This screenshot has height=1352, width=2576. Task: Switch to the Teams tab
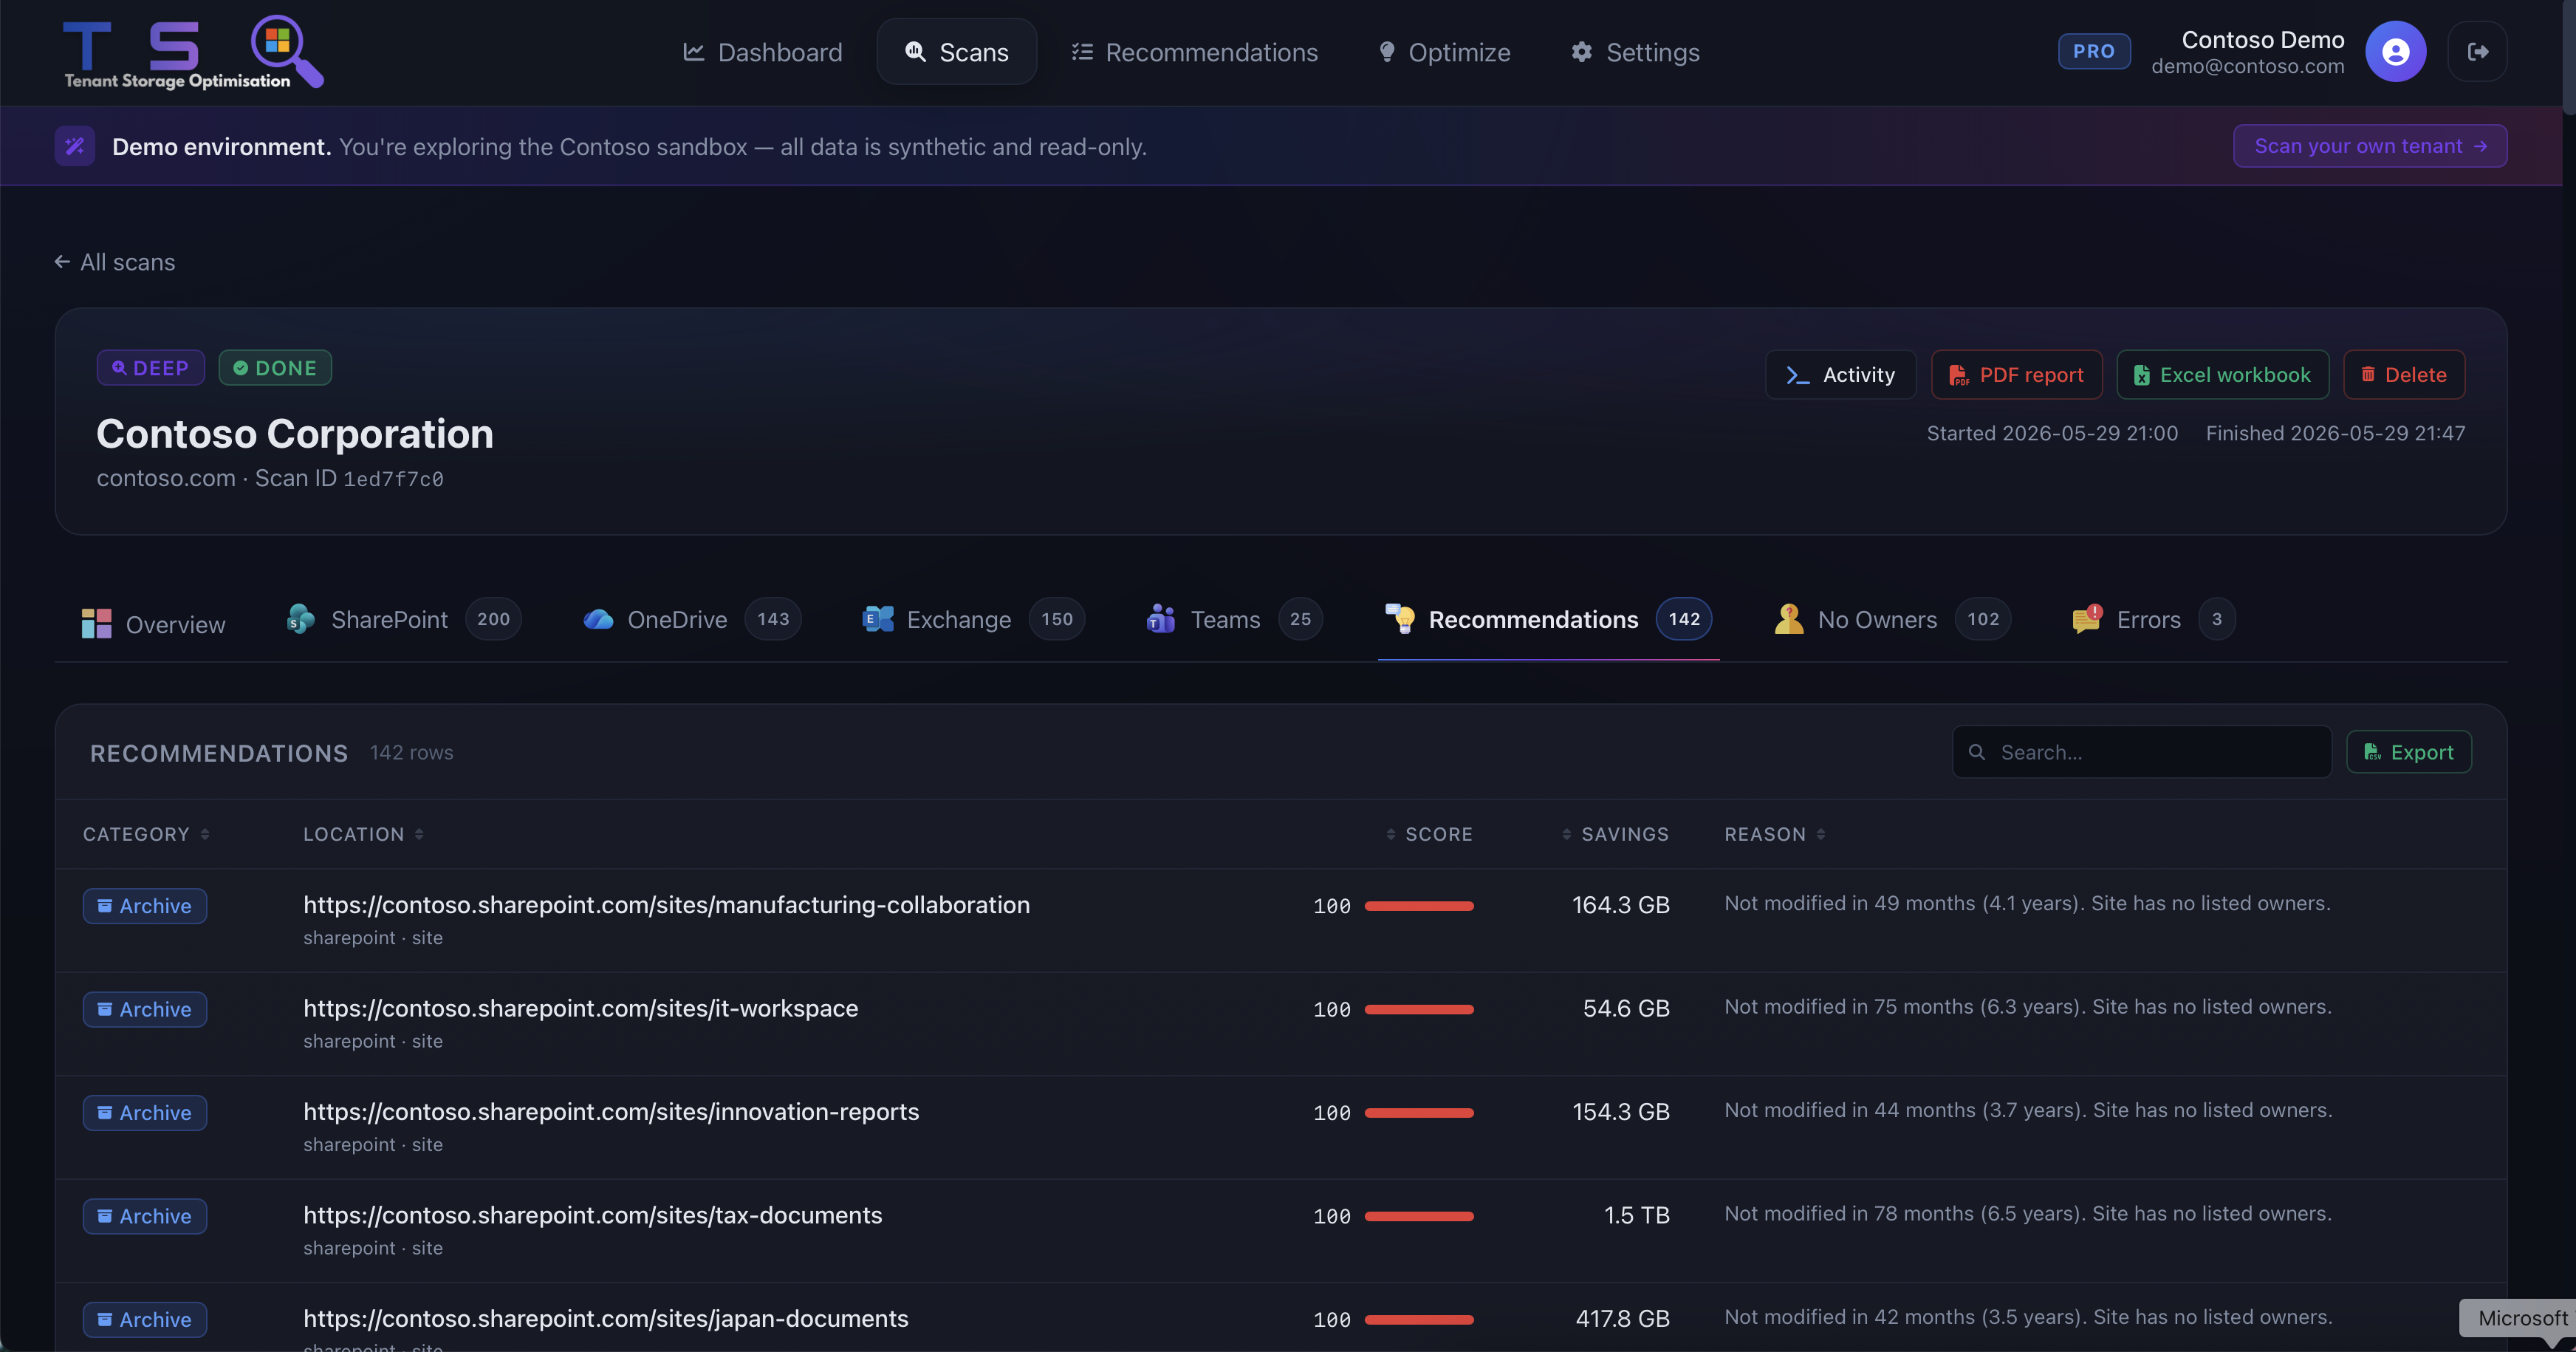click(1233, 619)
